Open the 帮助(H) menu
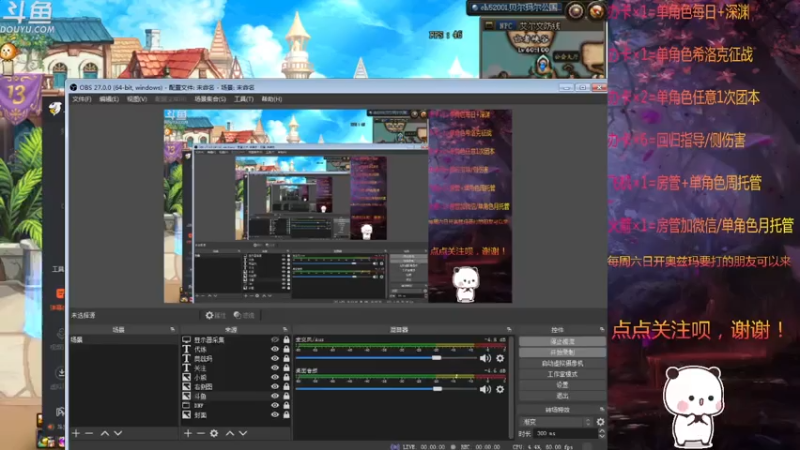The width and height of the screenshot is (800, 450). tap(272, 99)
